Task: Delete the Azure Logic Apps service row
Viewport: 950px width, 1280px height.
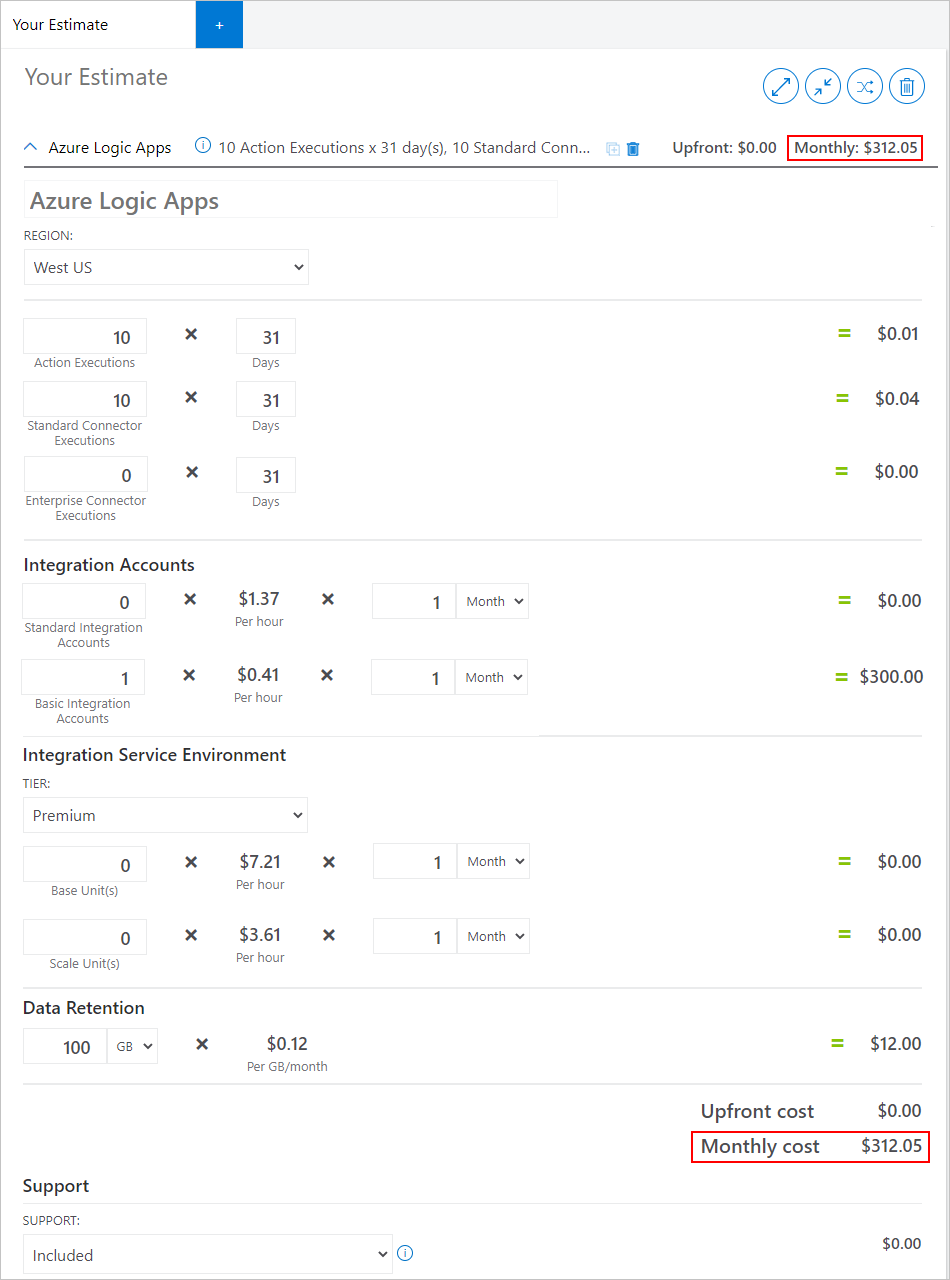Action: tap(633, 148)
